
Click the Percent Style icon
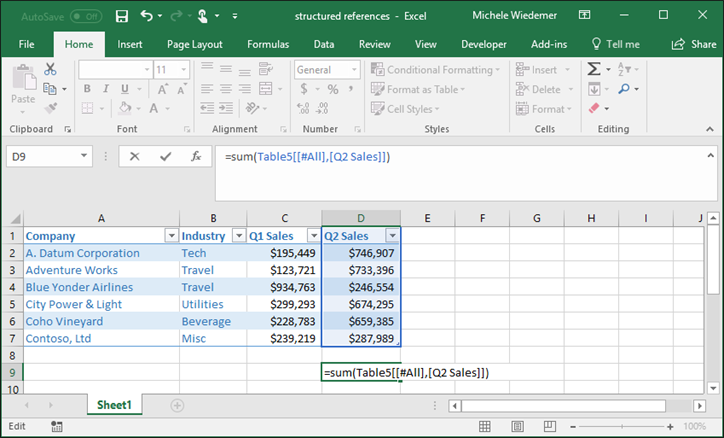[x=332, y=89]
